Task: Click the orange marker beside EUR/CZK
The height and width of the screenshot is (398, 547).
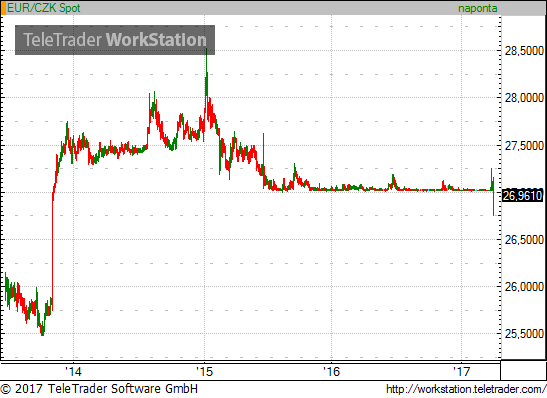Action: [x=3, y=8]
